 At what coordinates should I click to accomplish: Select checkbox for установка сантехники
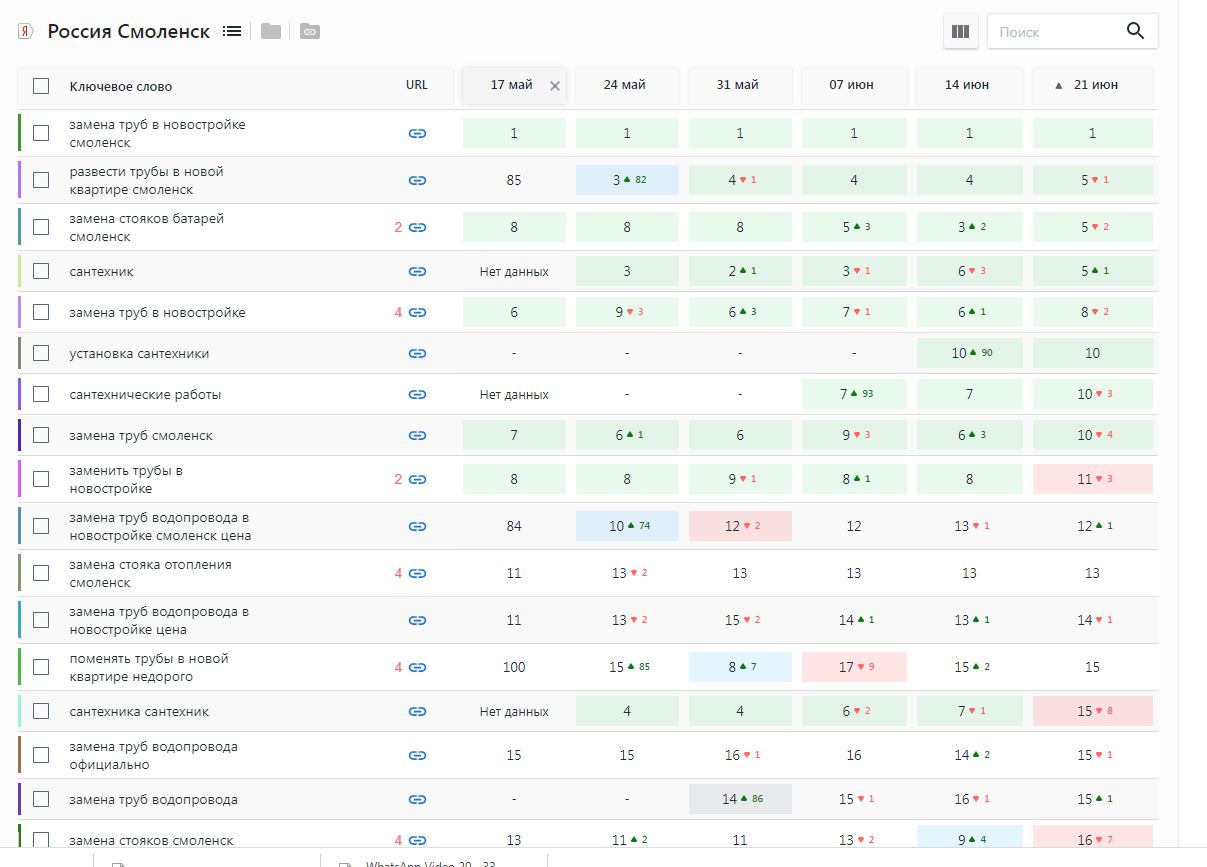click(x=41, y=353)
